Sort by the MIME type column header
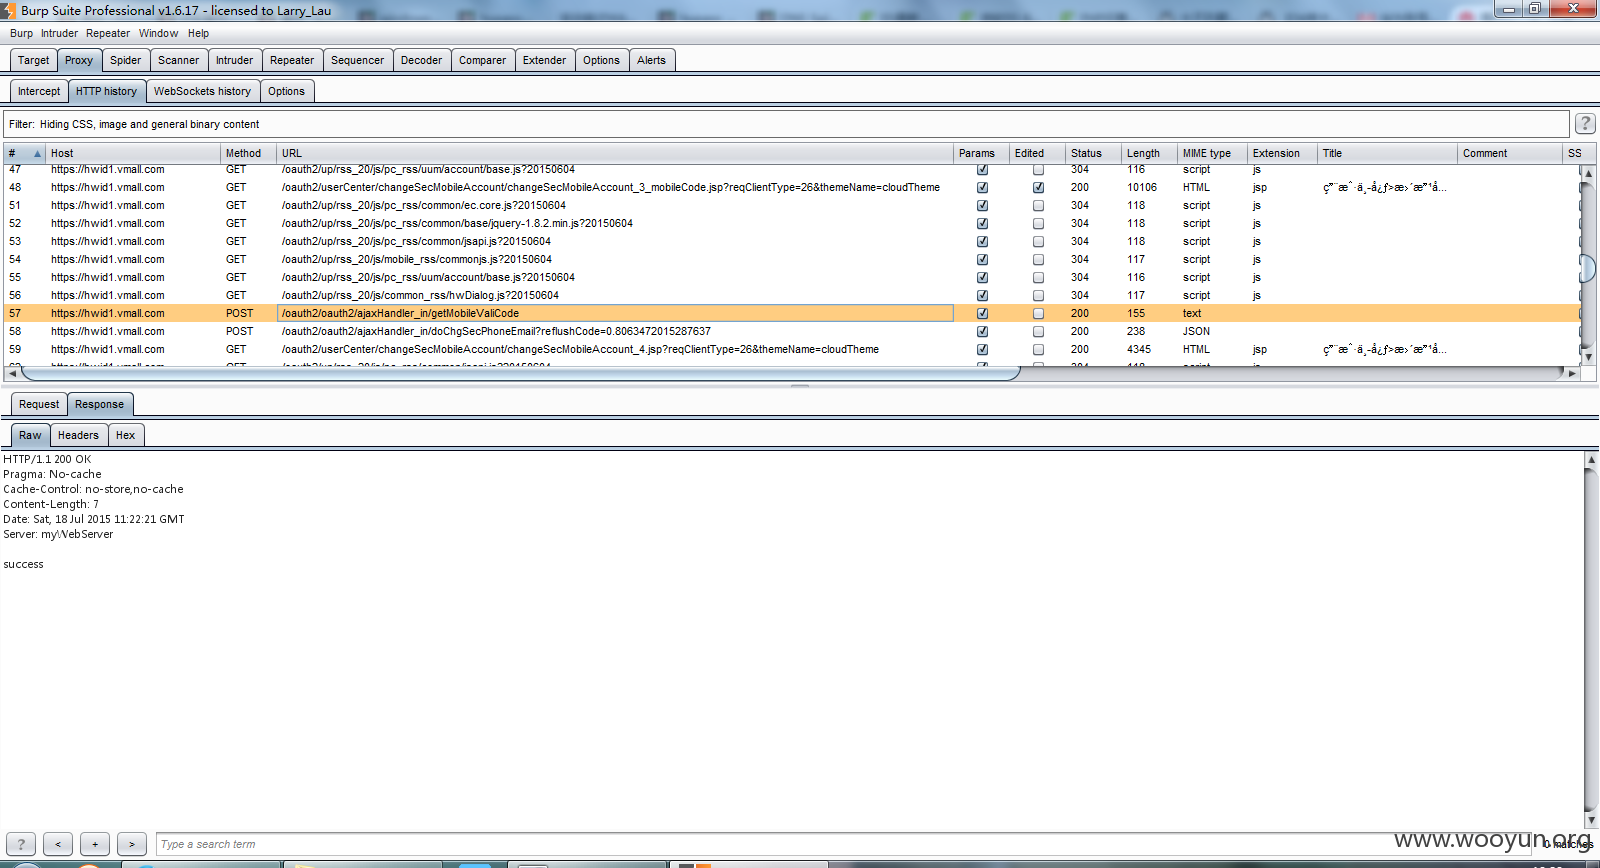This screenshot has height=868, width=1600. coord(1212,153)
